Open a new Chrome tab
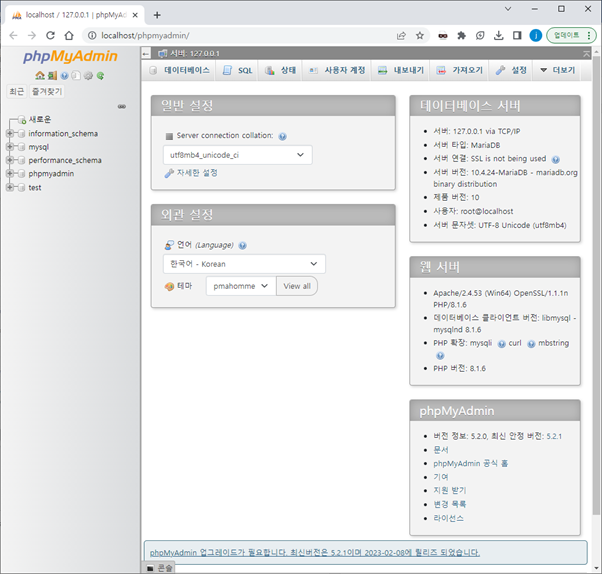Image resolution: width=602 pixels, height=574 pixels. tap(157, 15)
